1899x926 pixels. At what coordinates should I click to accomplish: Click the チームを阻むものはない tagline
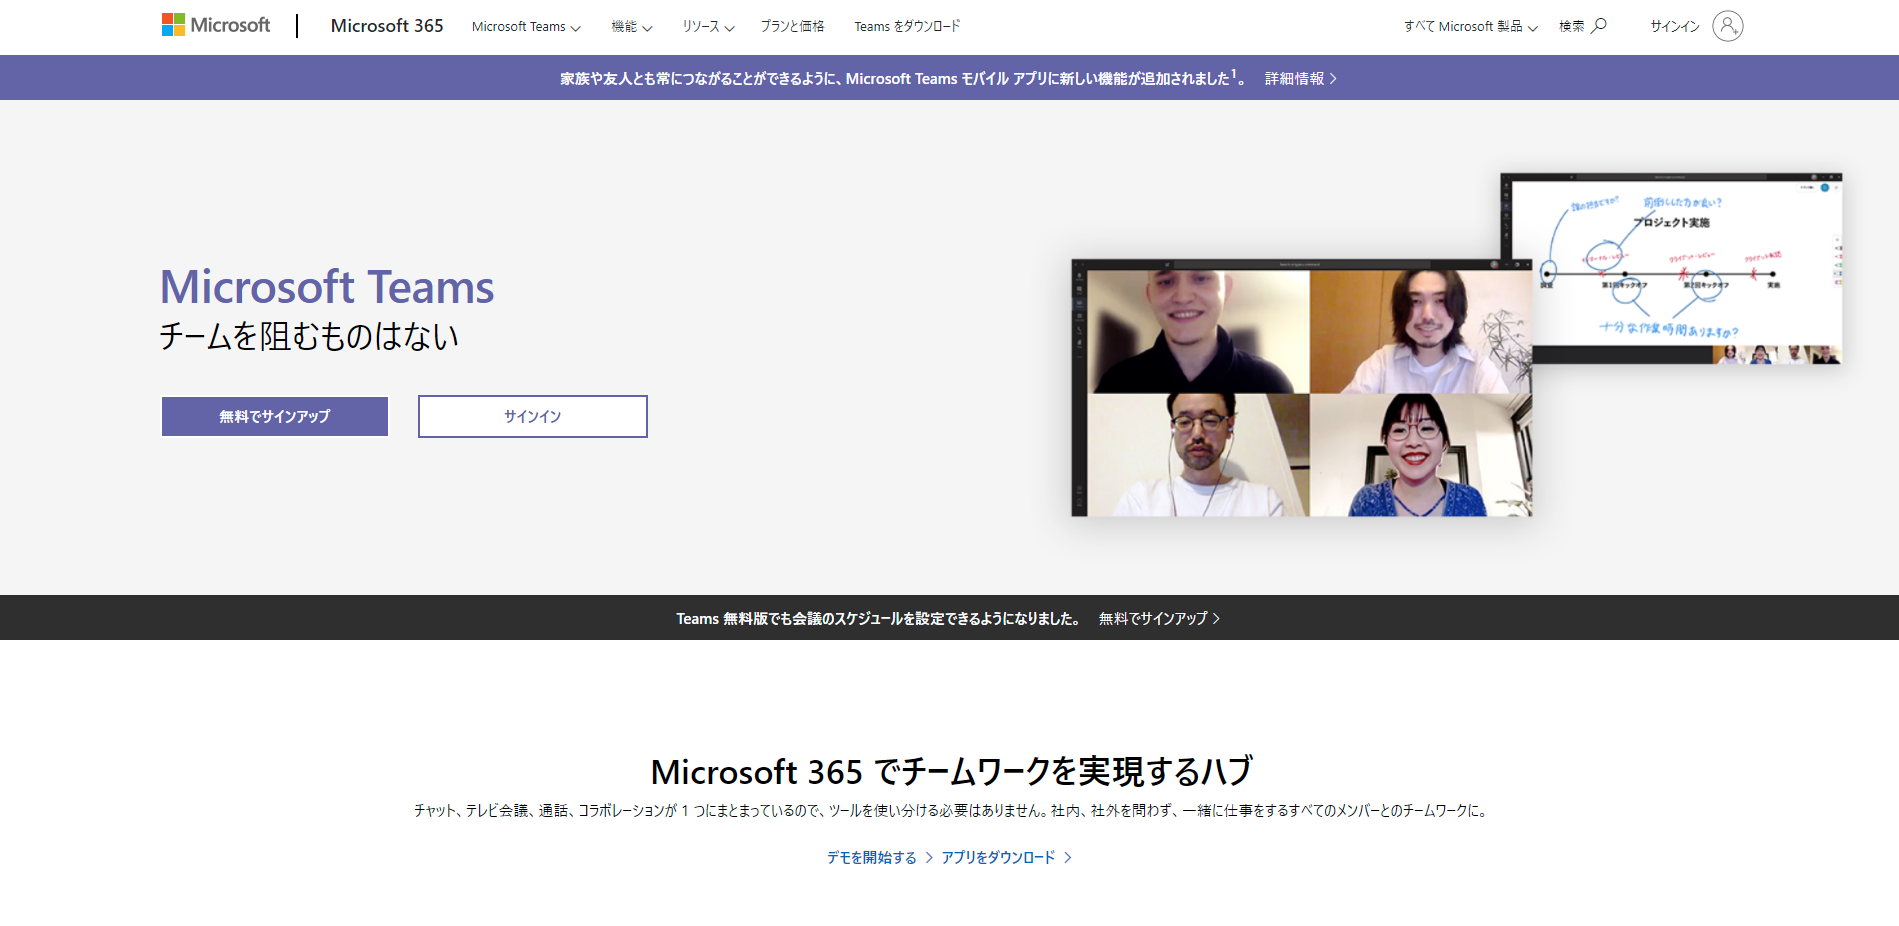[309, 336]
